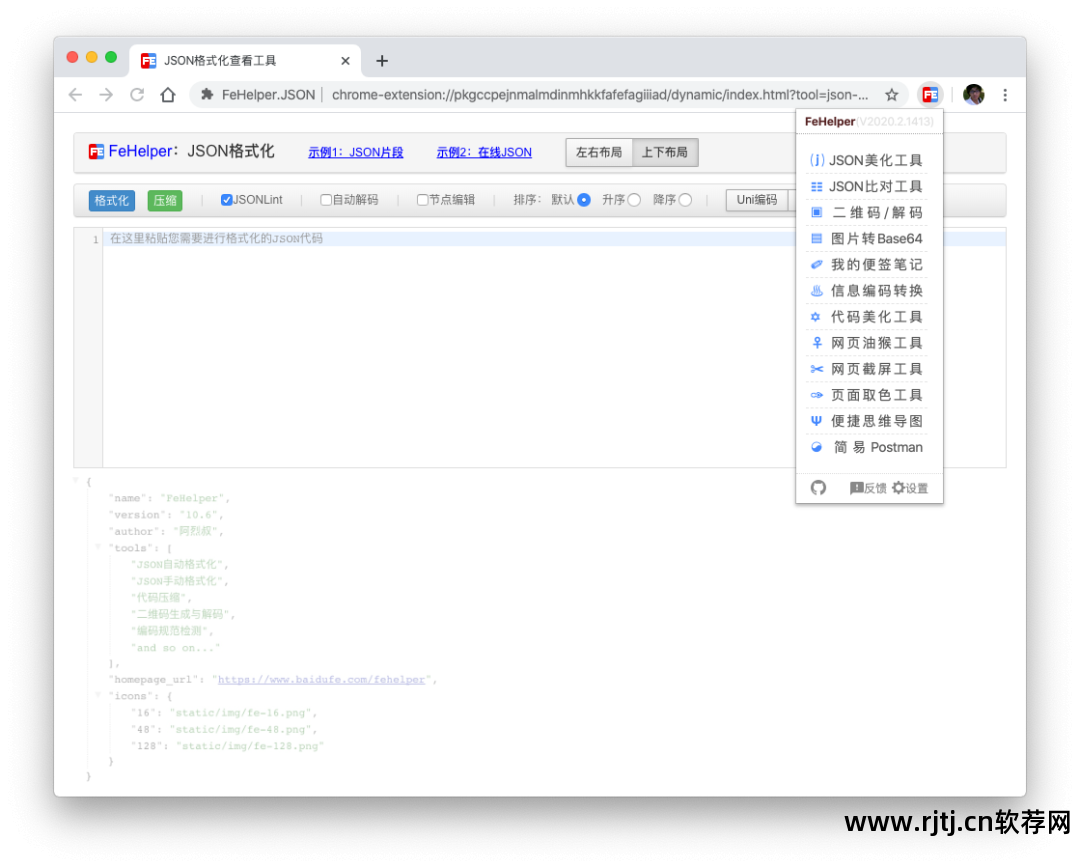Launch the 二维码/解码 tool
1080x868 pixels.
point(868,212)
